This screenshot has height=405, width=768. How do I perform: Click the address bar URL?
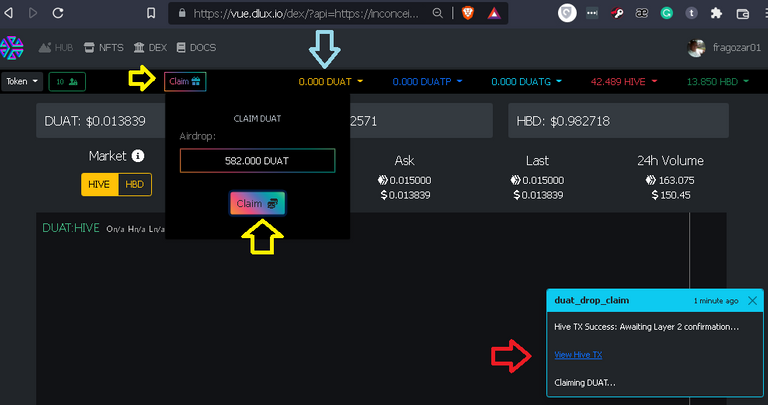click(x=306, y=14)
